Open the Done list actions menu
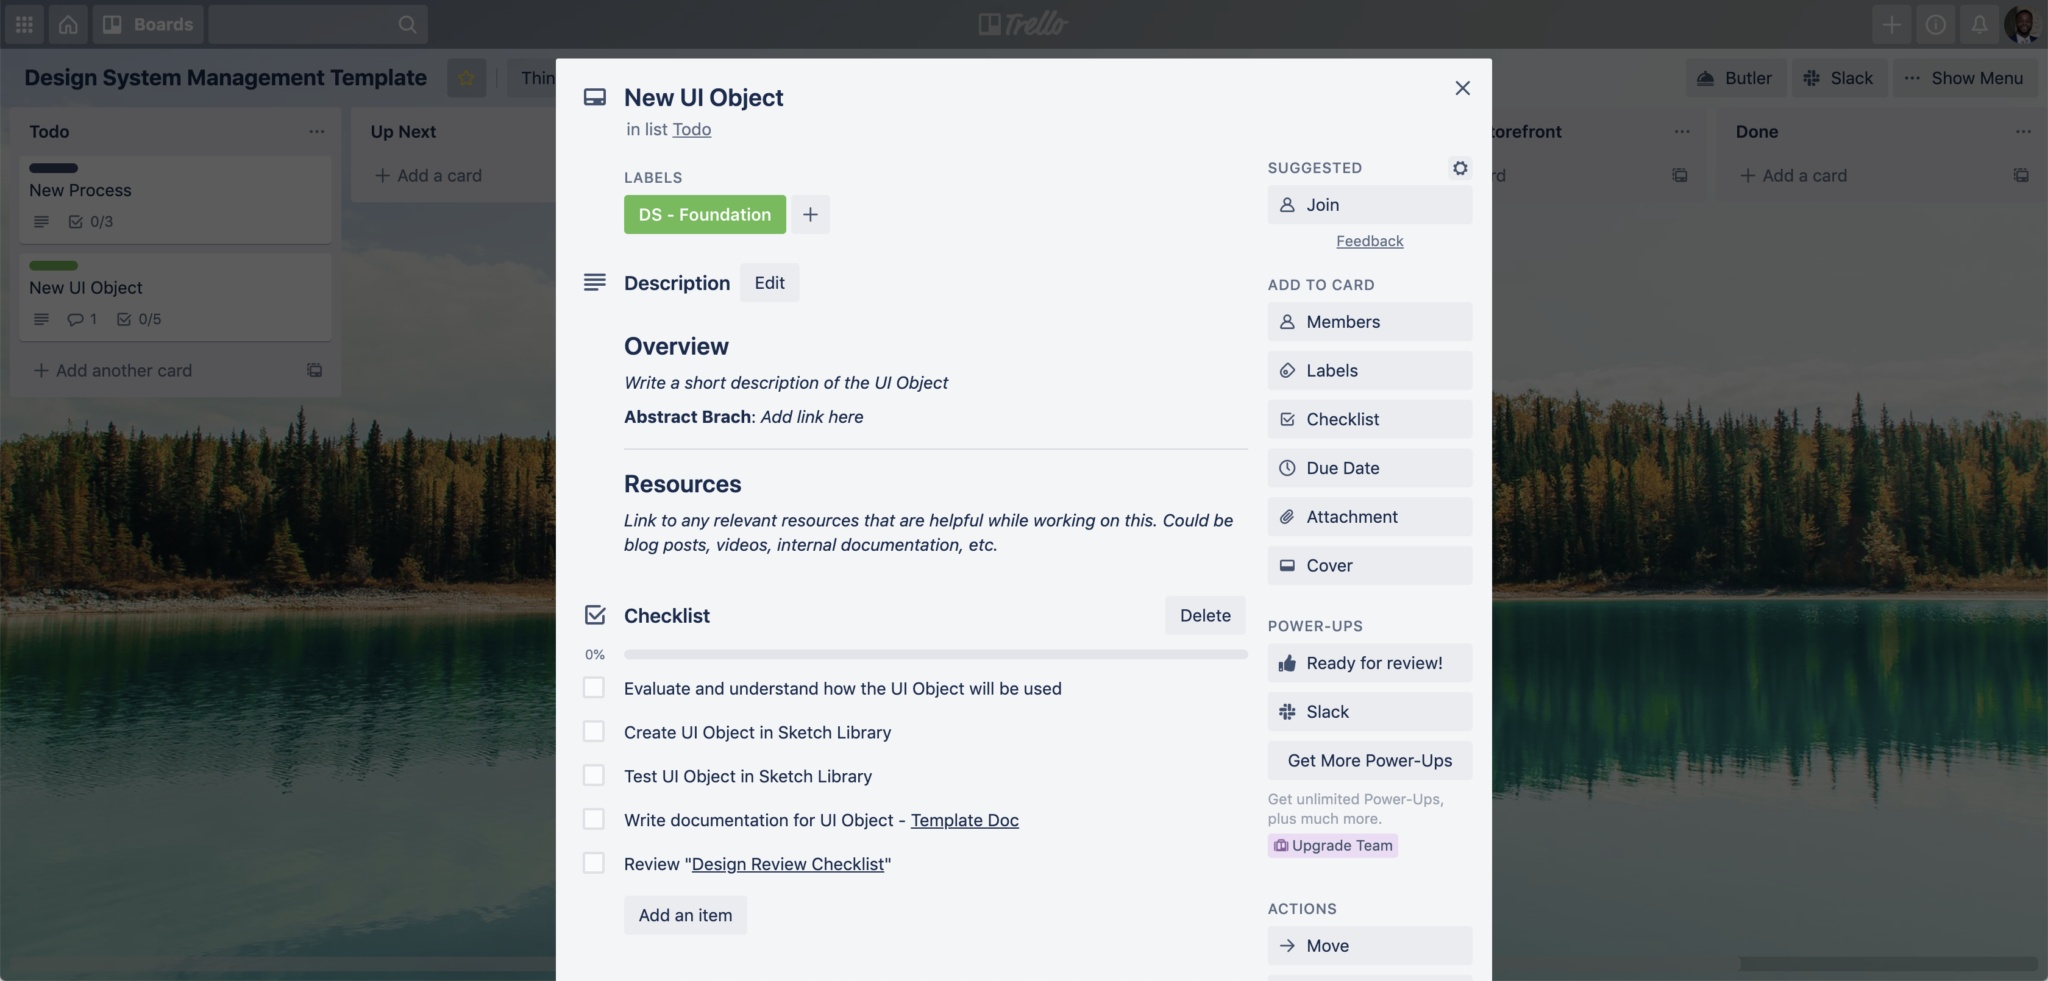 pos(2023,131)
